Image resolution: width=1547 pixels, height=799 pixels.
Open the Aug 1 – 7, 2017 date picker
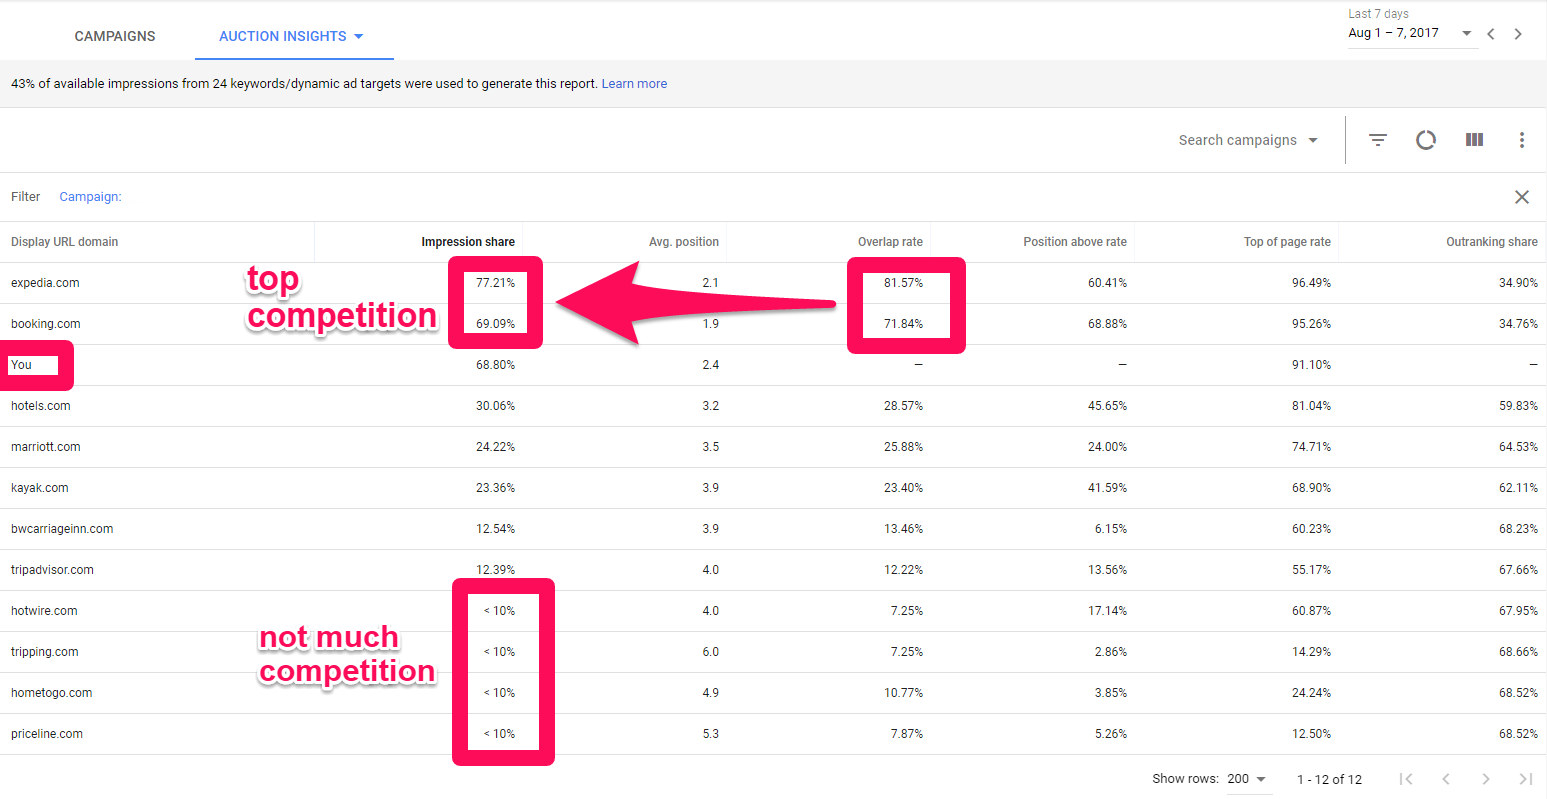[1410, 33]
